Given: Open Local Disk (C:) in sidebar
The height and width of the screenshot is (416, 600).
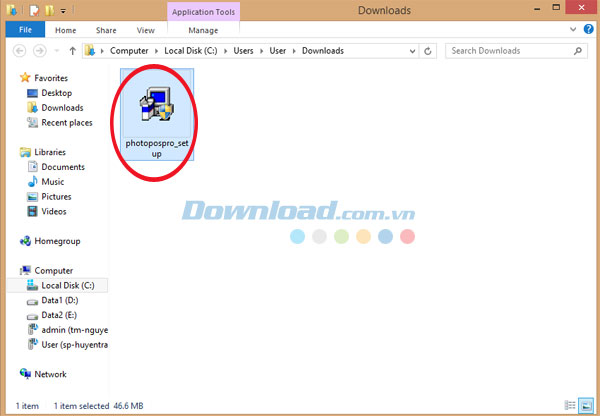Looking at the screenshot, I should pyautogui.click(x=68, y=285).
